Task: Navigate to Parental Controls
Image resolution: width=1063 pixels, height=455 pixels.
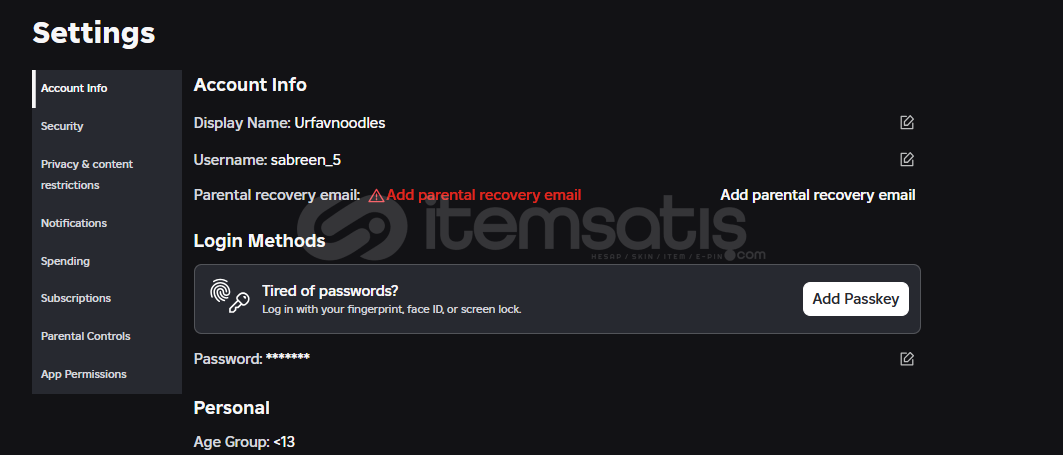Action: click(x=107, y=336)
